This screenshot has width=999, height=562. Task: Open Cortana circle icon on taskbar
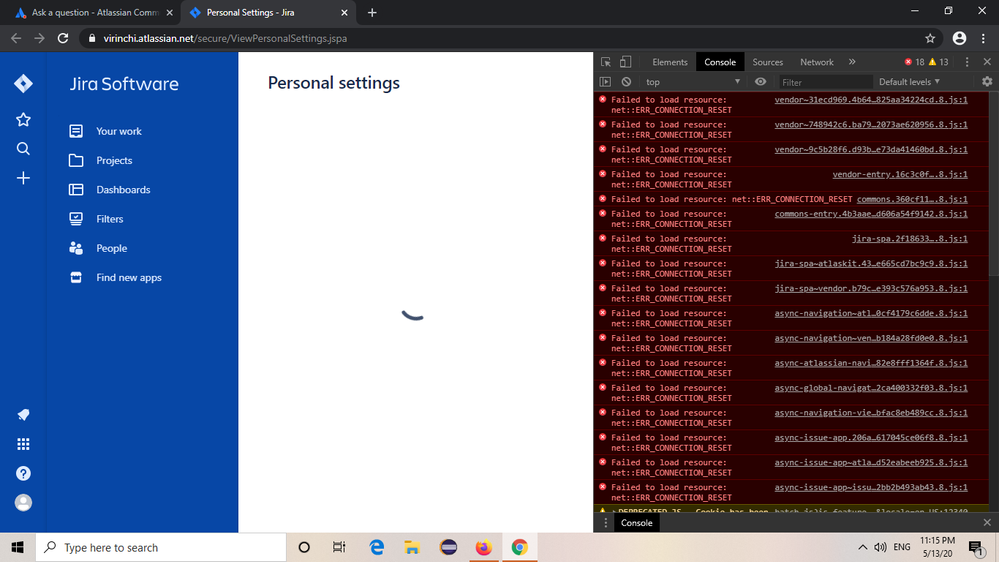pos(304,547)
